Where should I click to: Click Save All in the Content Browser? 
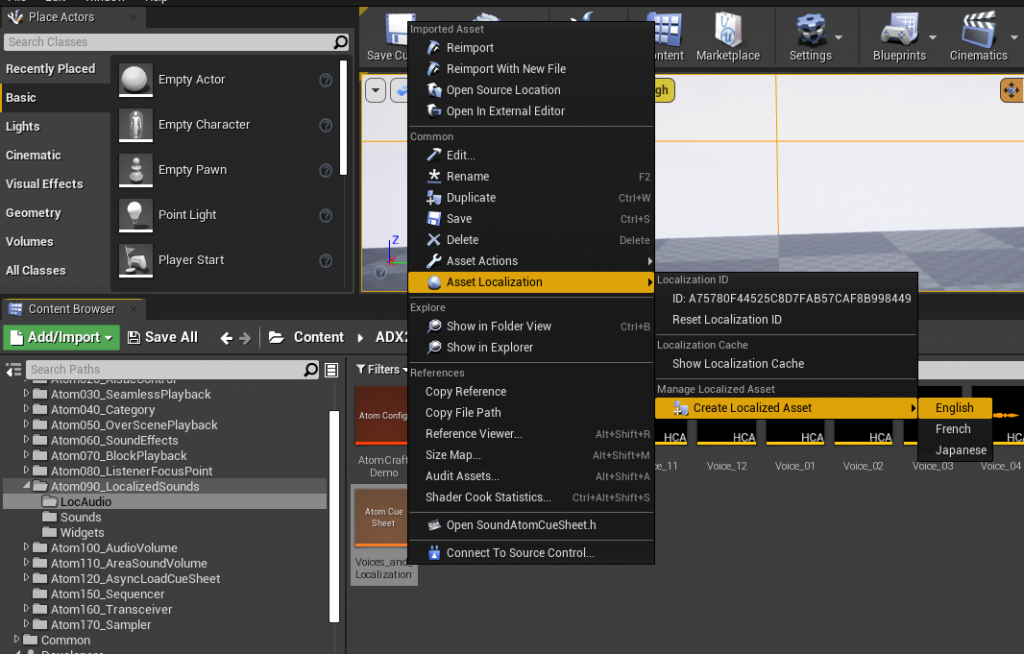point(162,337)
